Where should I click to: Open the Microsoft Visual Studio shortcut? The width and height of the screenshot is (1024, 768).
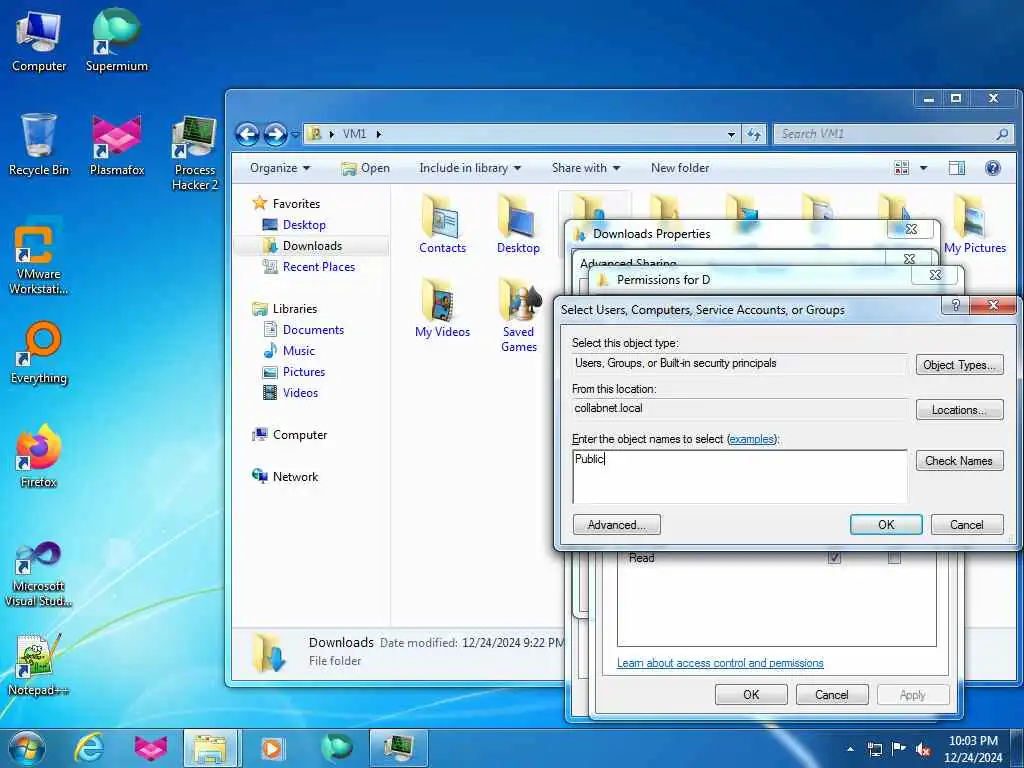click(39, 575)
